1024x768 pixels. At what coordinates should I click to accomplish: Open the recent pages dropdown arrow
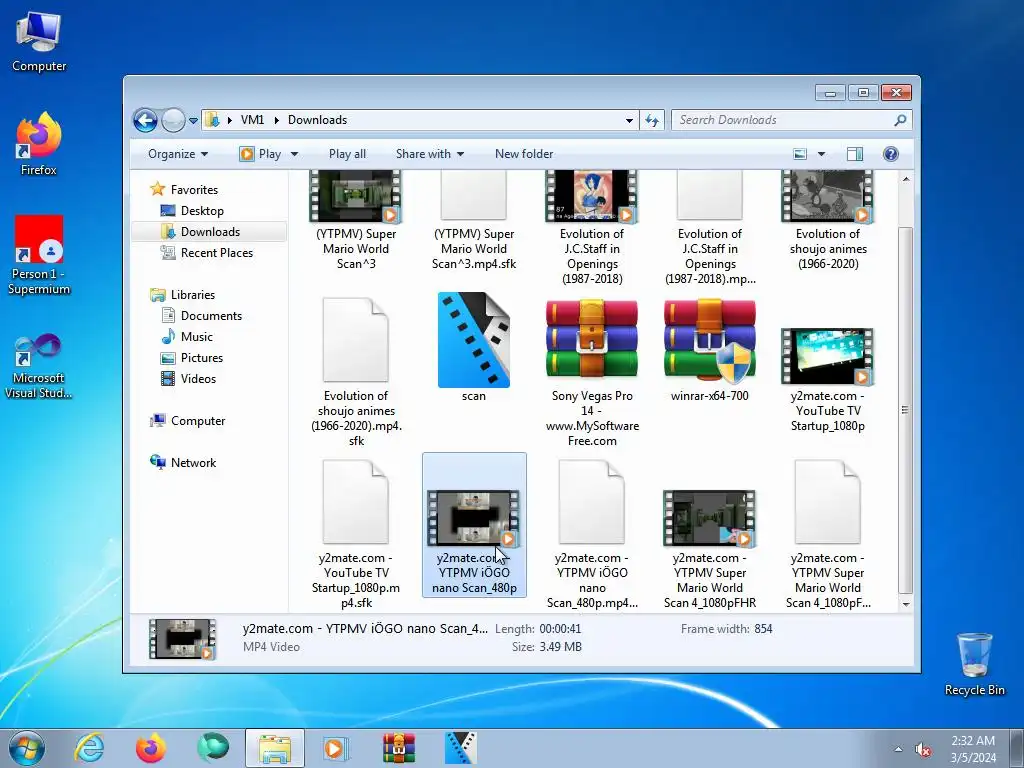click(193, 121)
